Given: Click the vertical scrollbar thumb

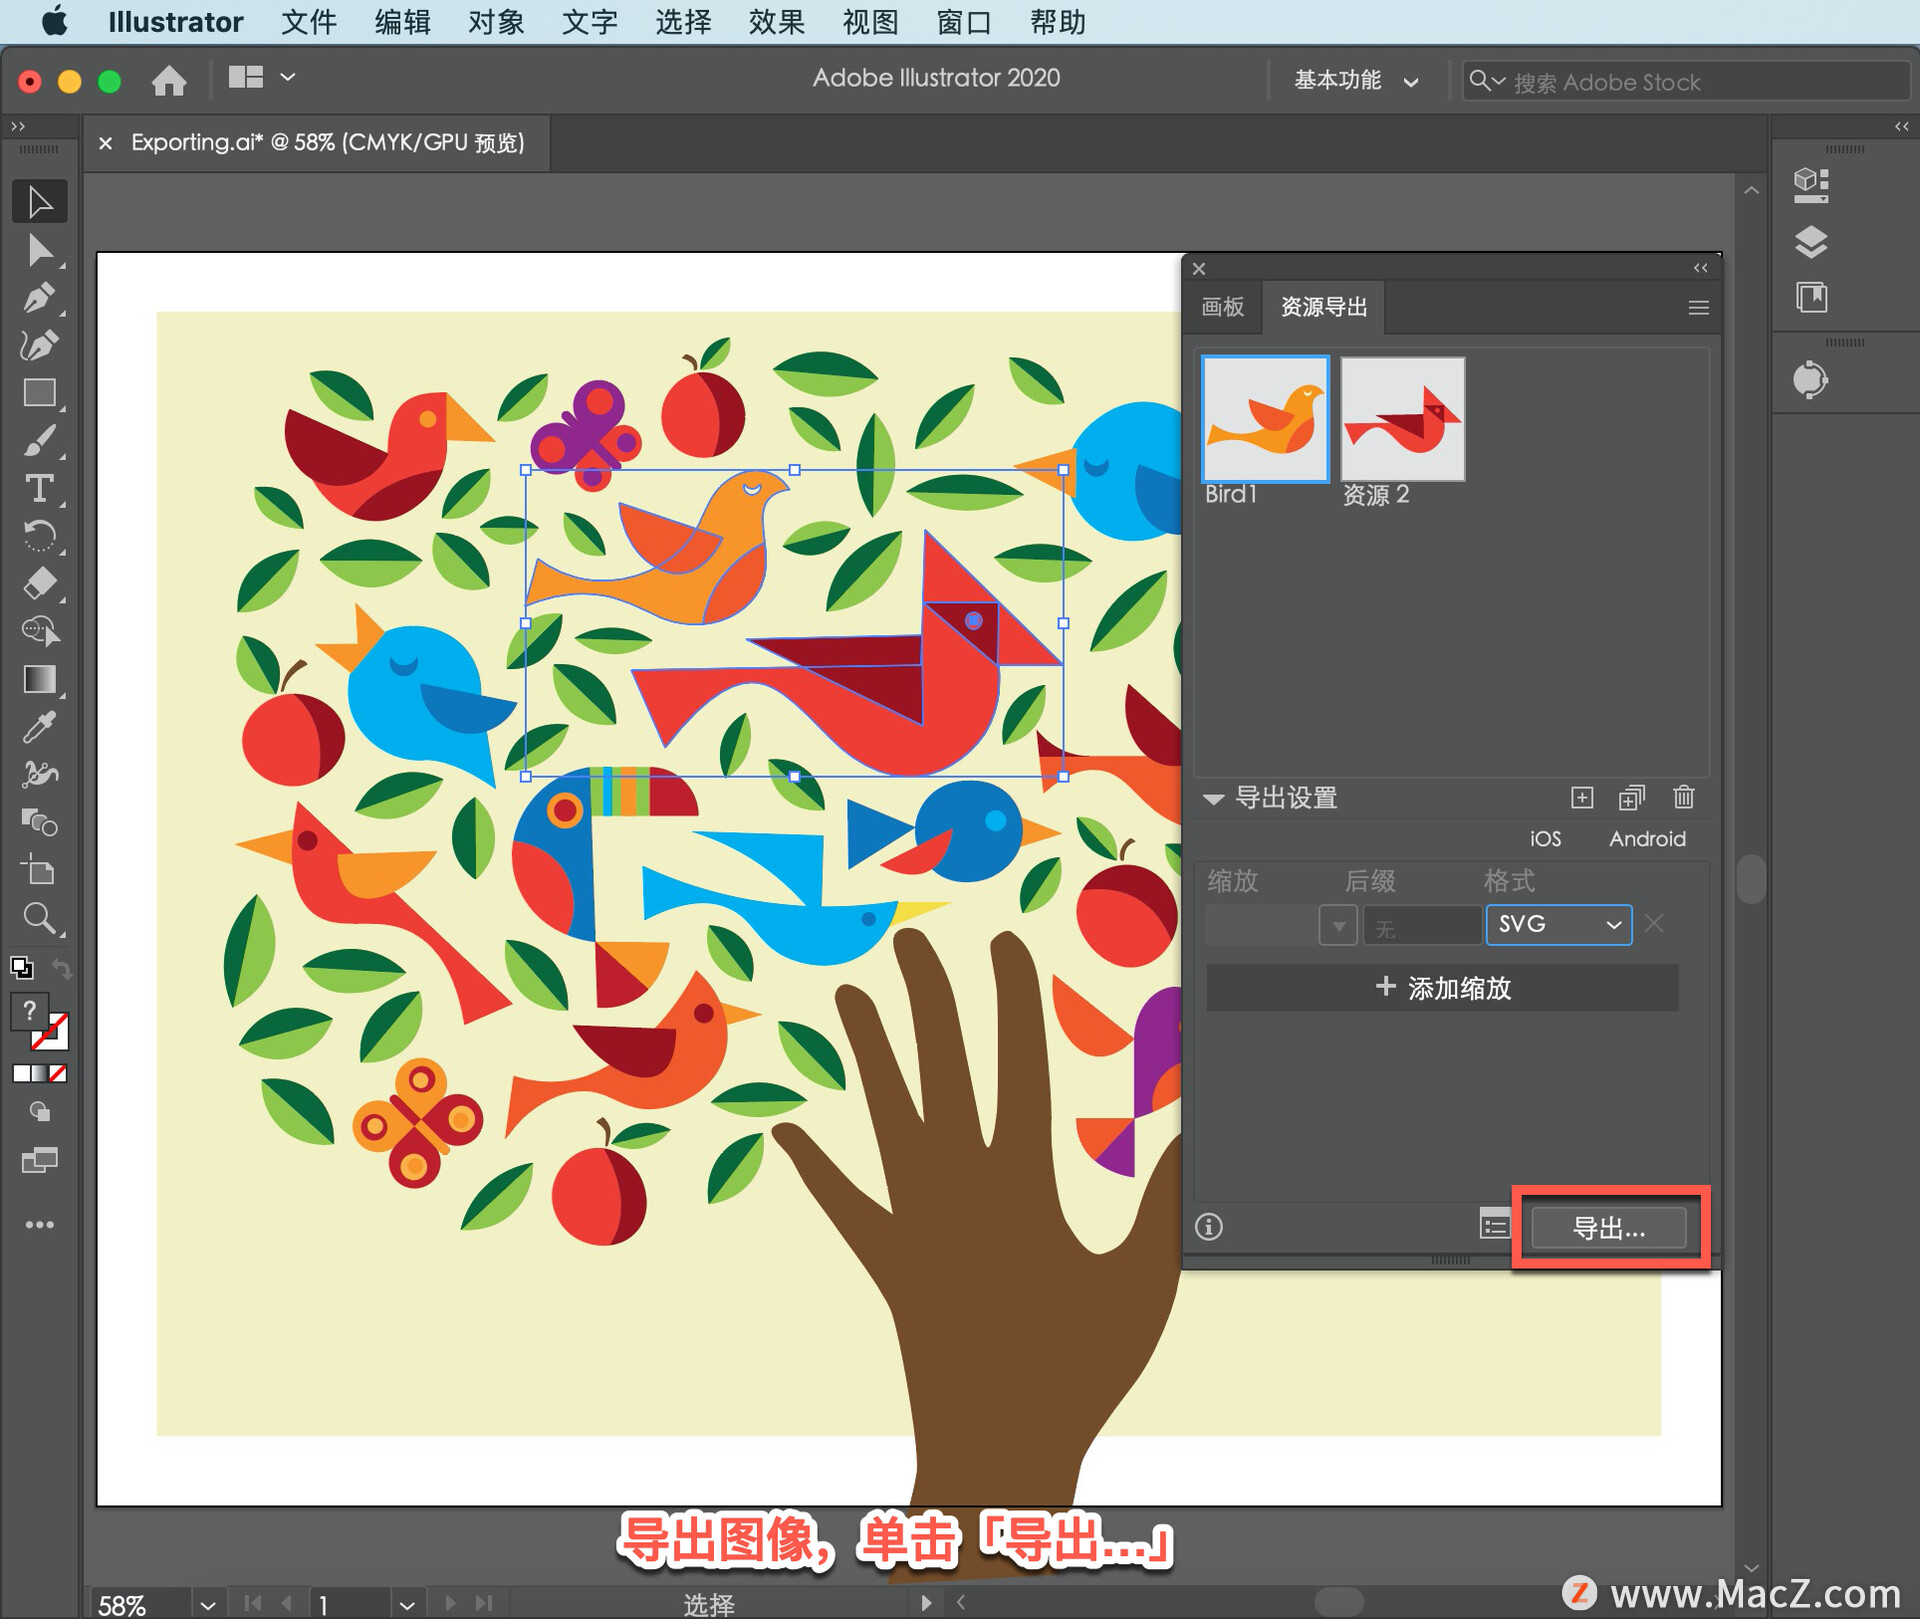Looking at the screenshot, I should (1750, 878).
